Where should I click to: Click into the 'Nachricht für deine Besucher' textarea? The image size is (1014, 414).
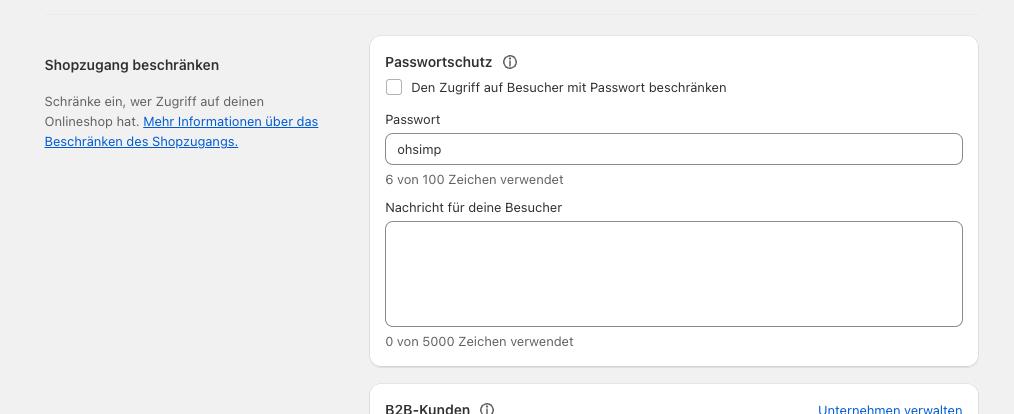[x=673, y=274]
